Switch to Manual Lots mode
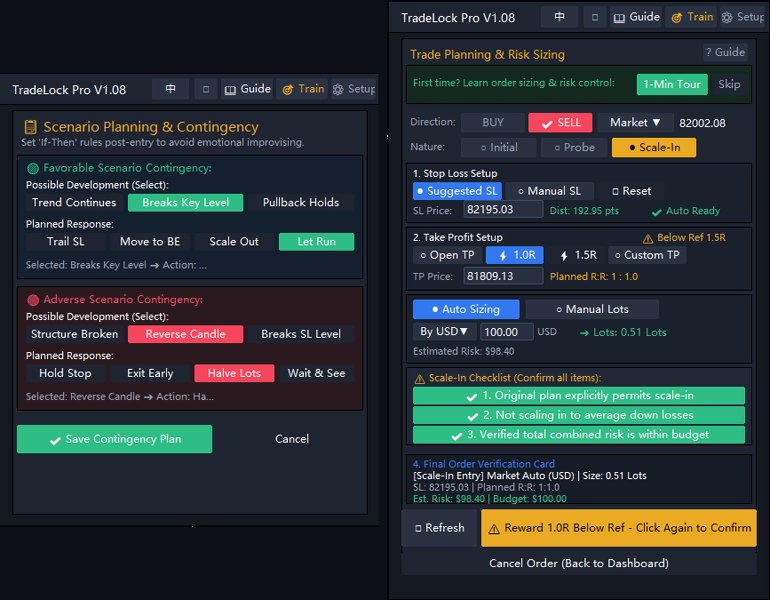Viewport: 770px width, 600px height. pos(592,309)
